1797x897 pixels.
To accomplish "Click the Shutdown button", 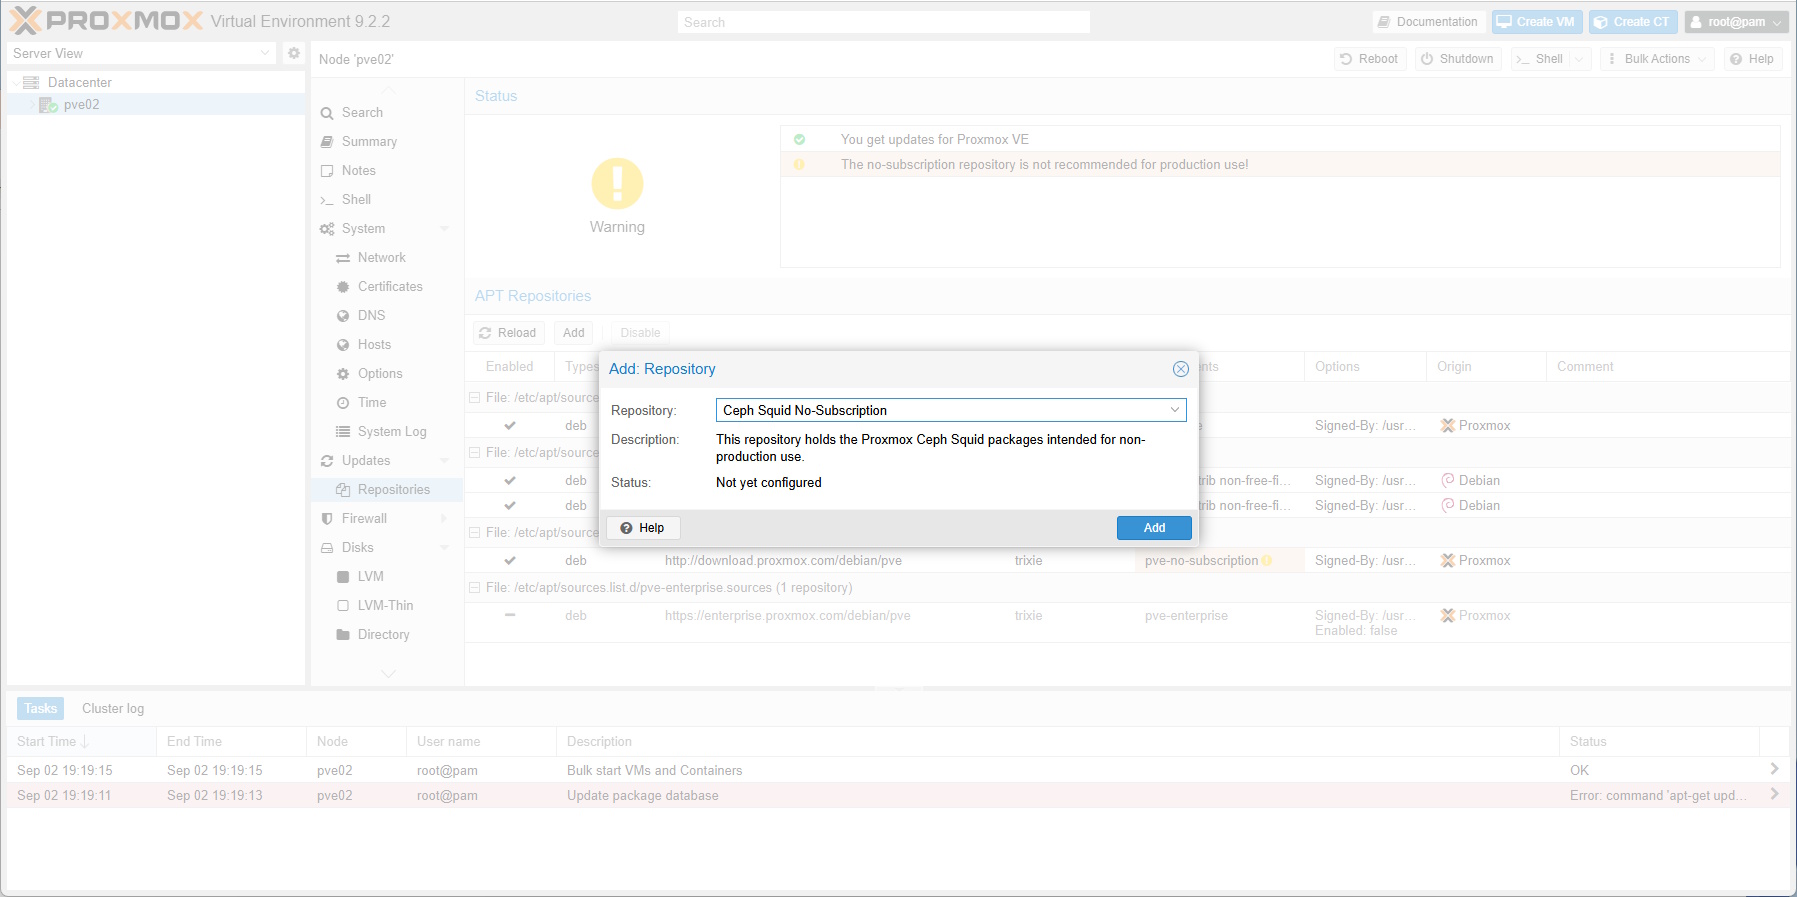I will click(x=1458, y=59).
